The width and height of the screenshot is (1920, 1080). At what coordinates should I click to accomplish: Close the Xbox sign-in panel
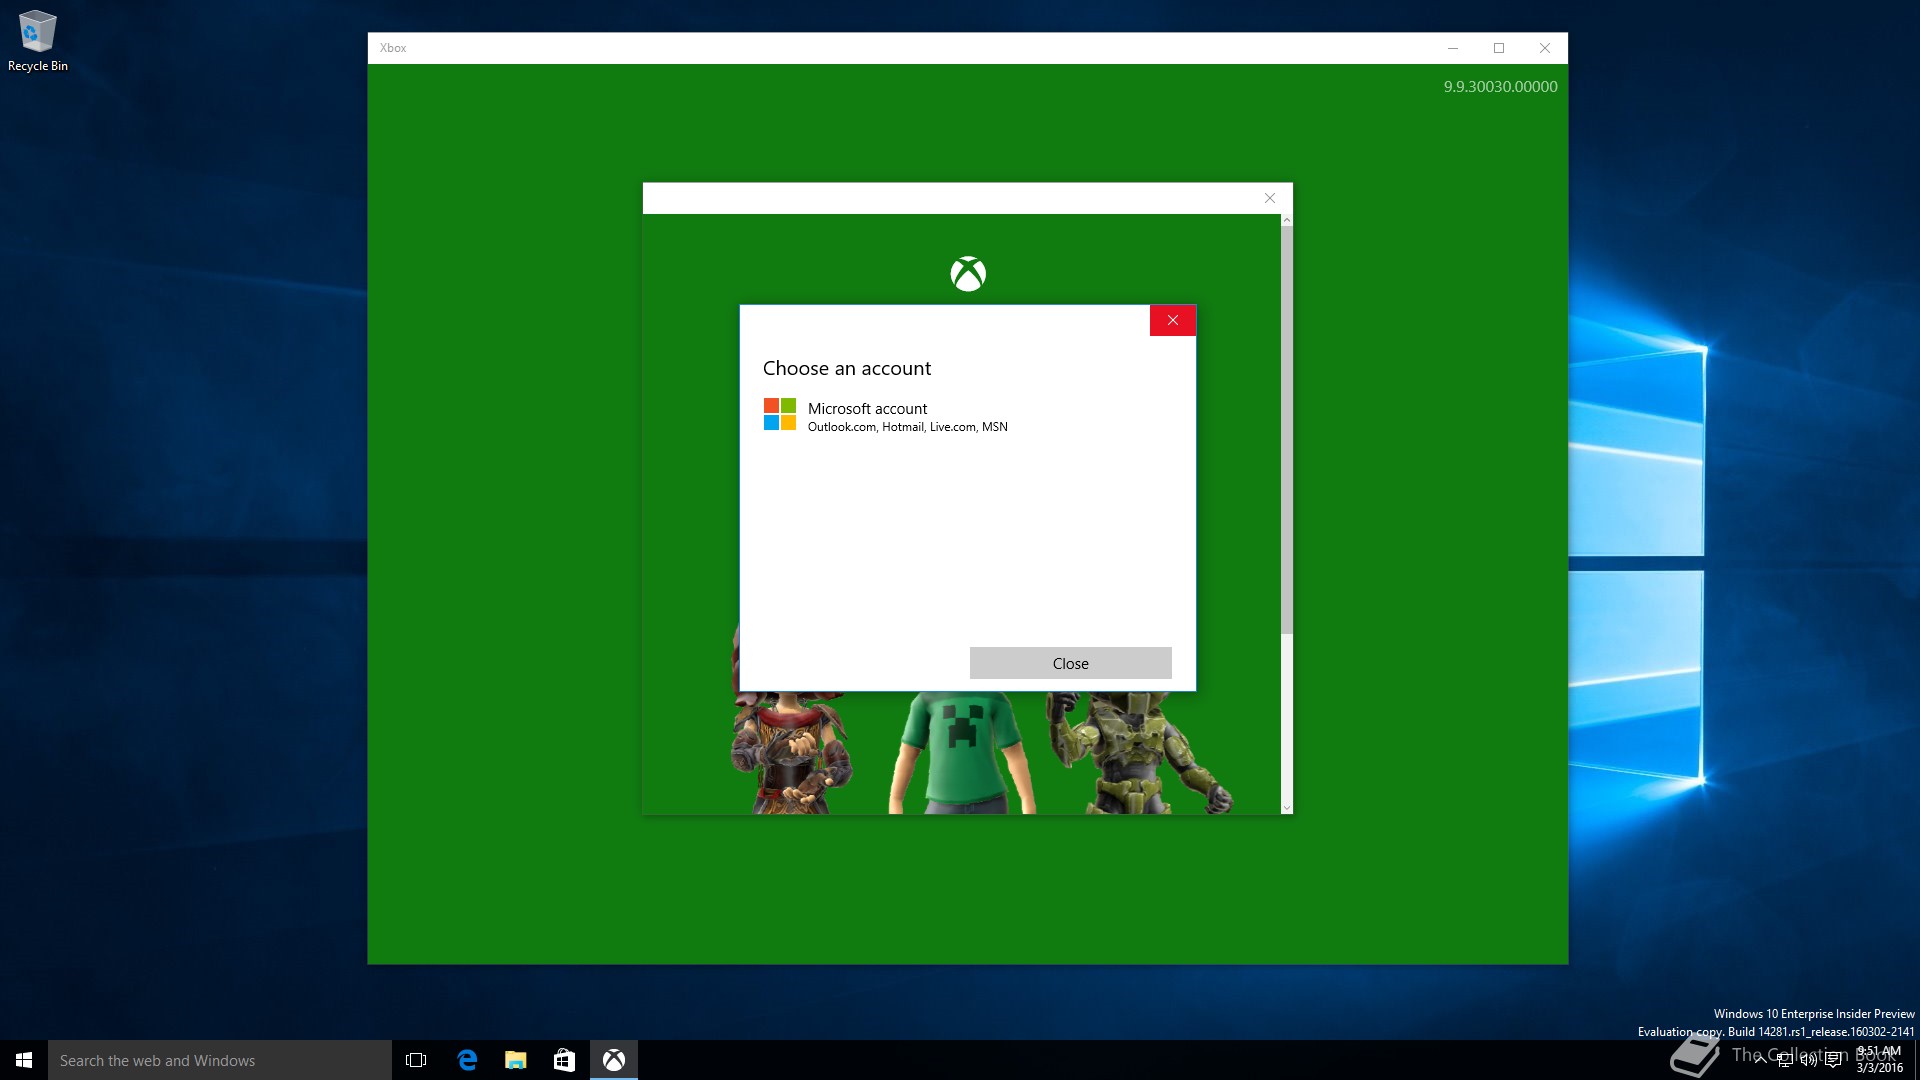click(x=1269, y=198)
